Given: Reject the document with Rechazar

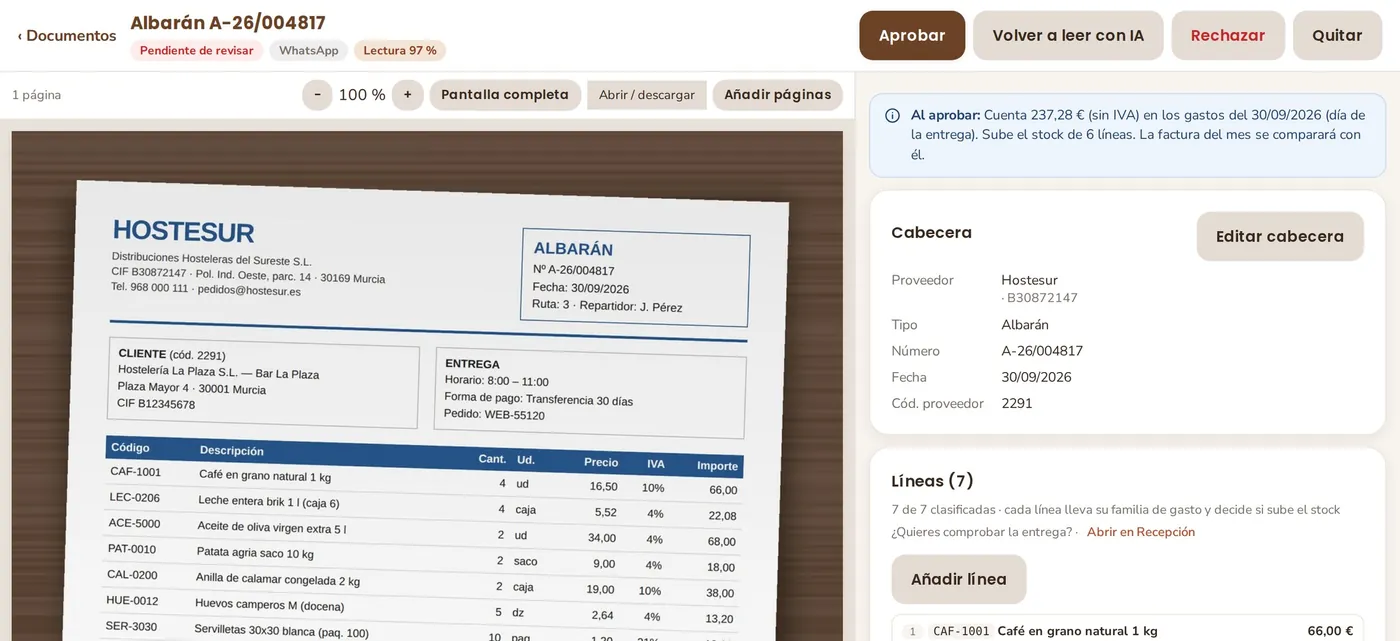Looking at the screenshot, I should point(1228,36).
